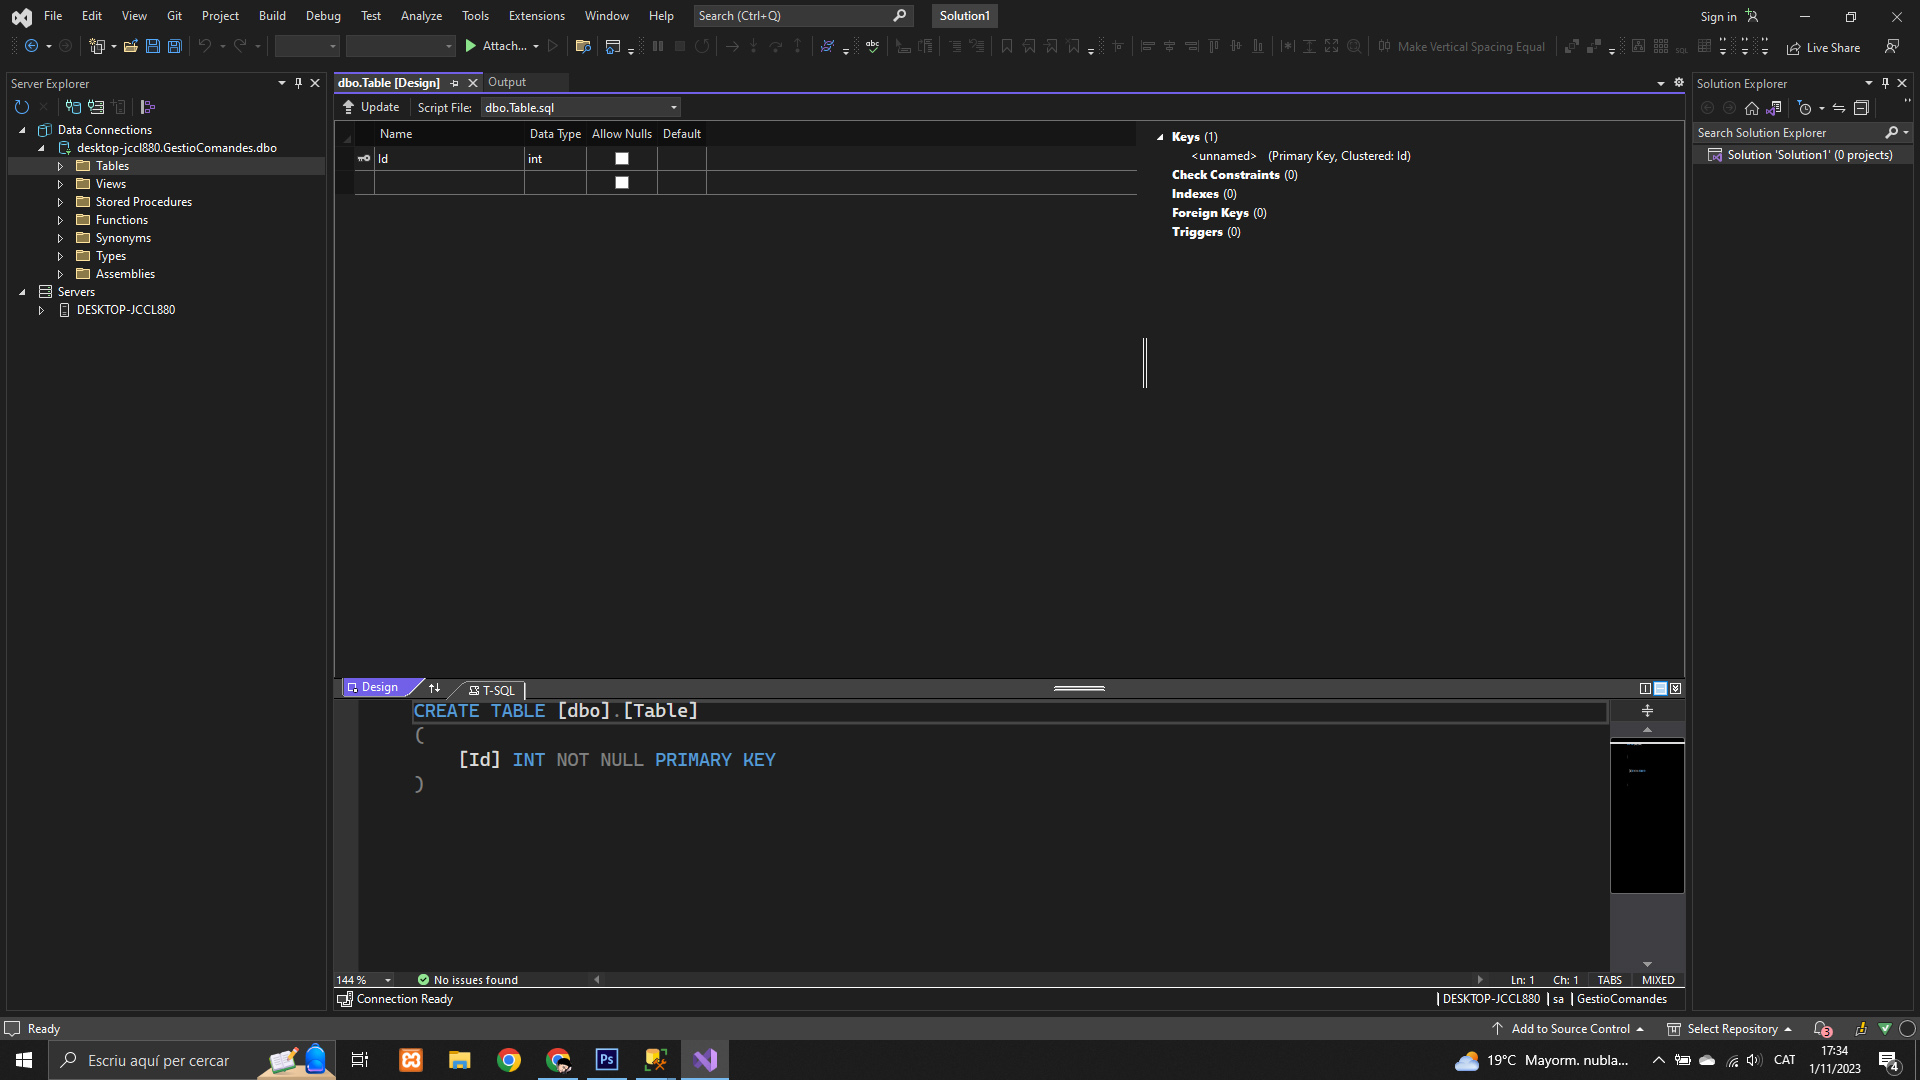
Task: Click Solution Explorer Home icon
Action: pos(1751,108)
